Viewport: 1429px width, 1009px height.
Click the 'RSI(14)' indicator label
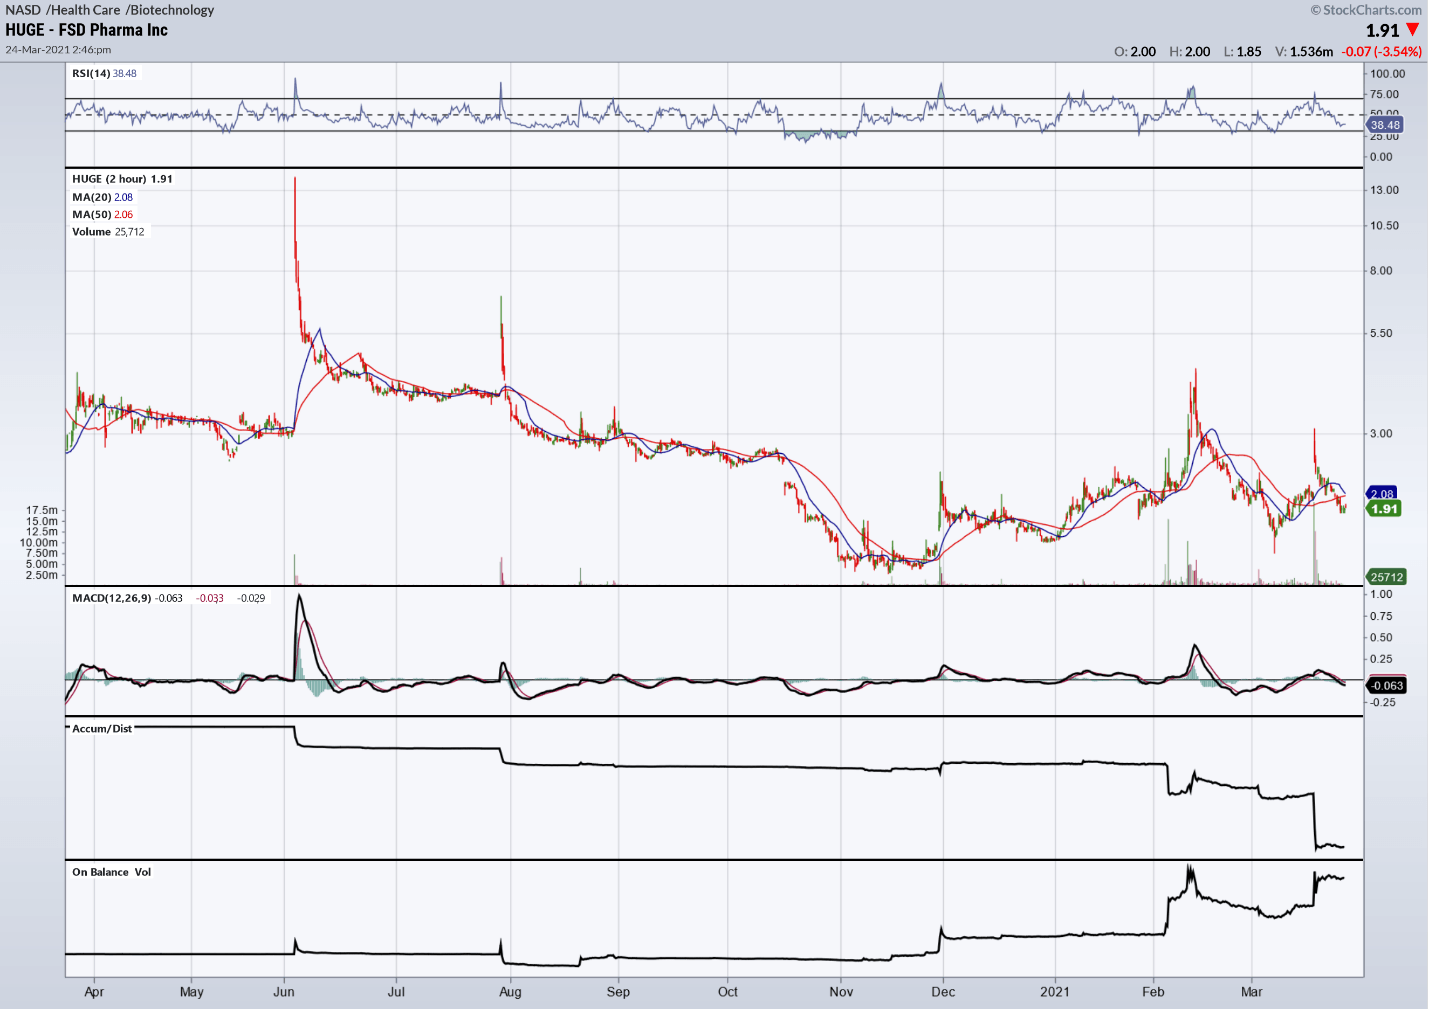click(x=90, y=73)
